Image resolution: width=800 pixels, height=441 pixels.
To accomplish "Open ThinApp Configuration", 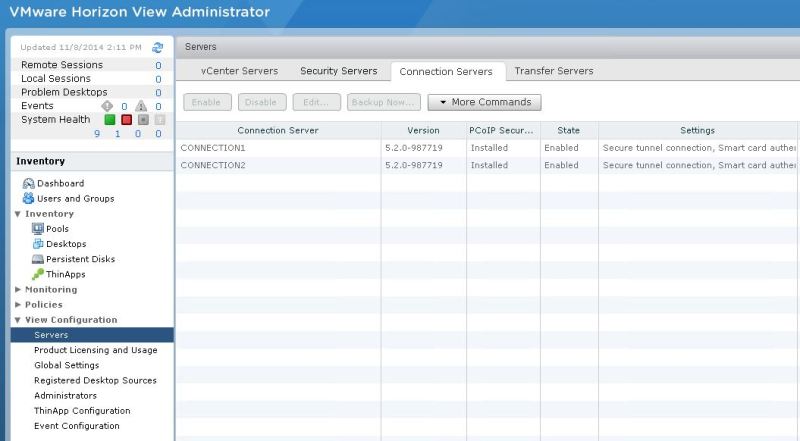I will (x=82, y=411).
